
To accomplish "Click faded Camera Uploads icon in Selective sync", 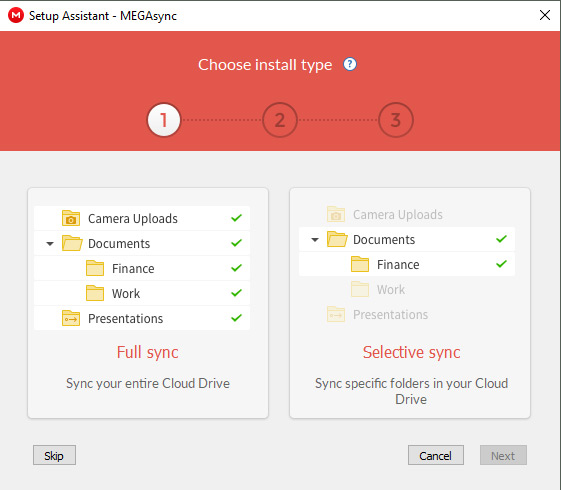I will point(336,214).
